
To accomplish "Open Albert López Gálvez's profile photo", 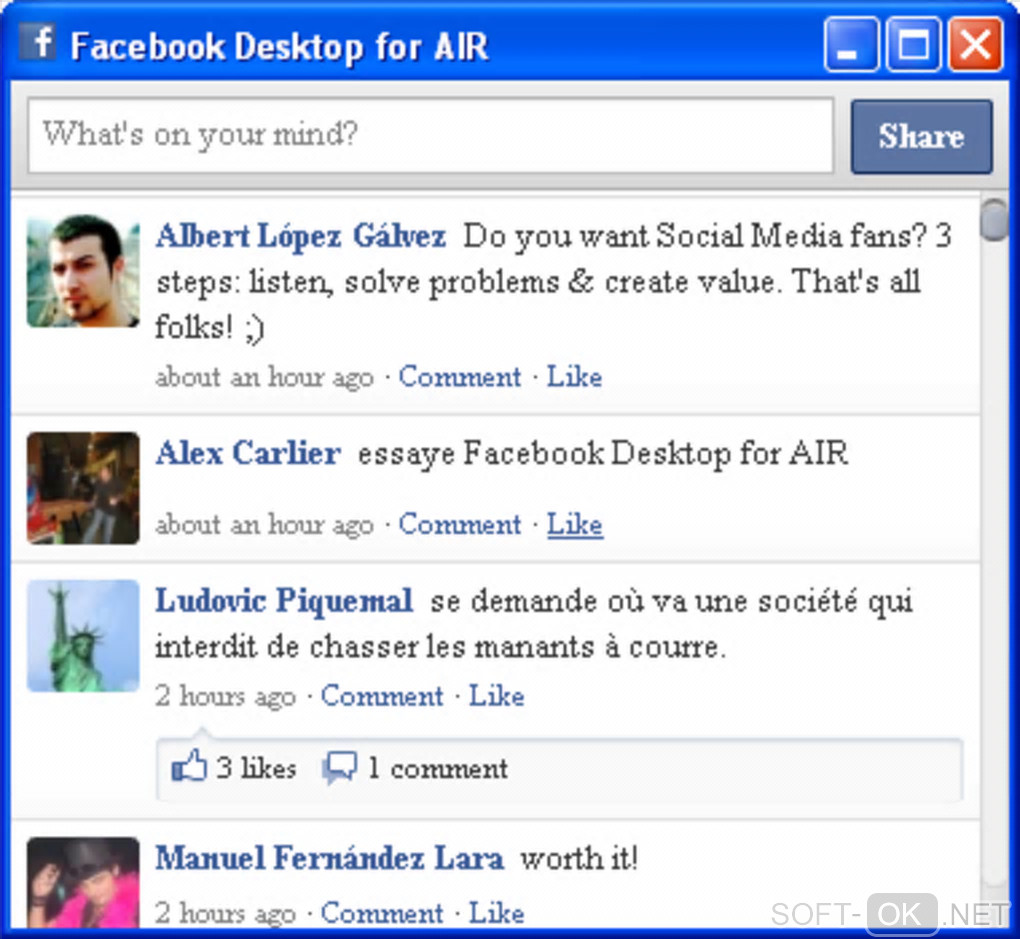I will coord(83,271).
